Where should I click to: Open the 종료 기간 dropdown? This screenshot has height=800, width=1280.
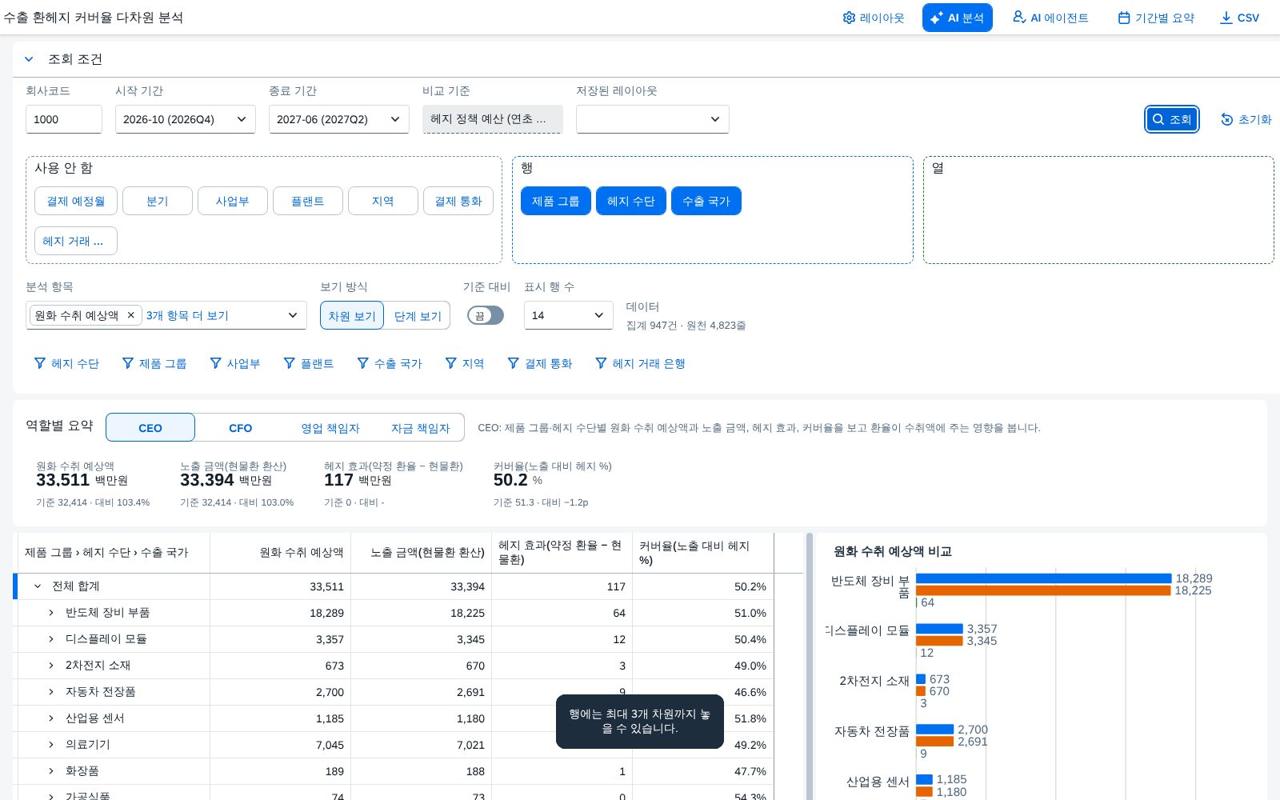pyautogui.click(x=339, y=119)
